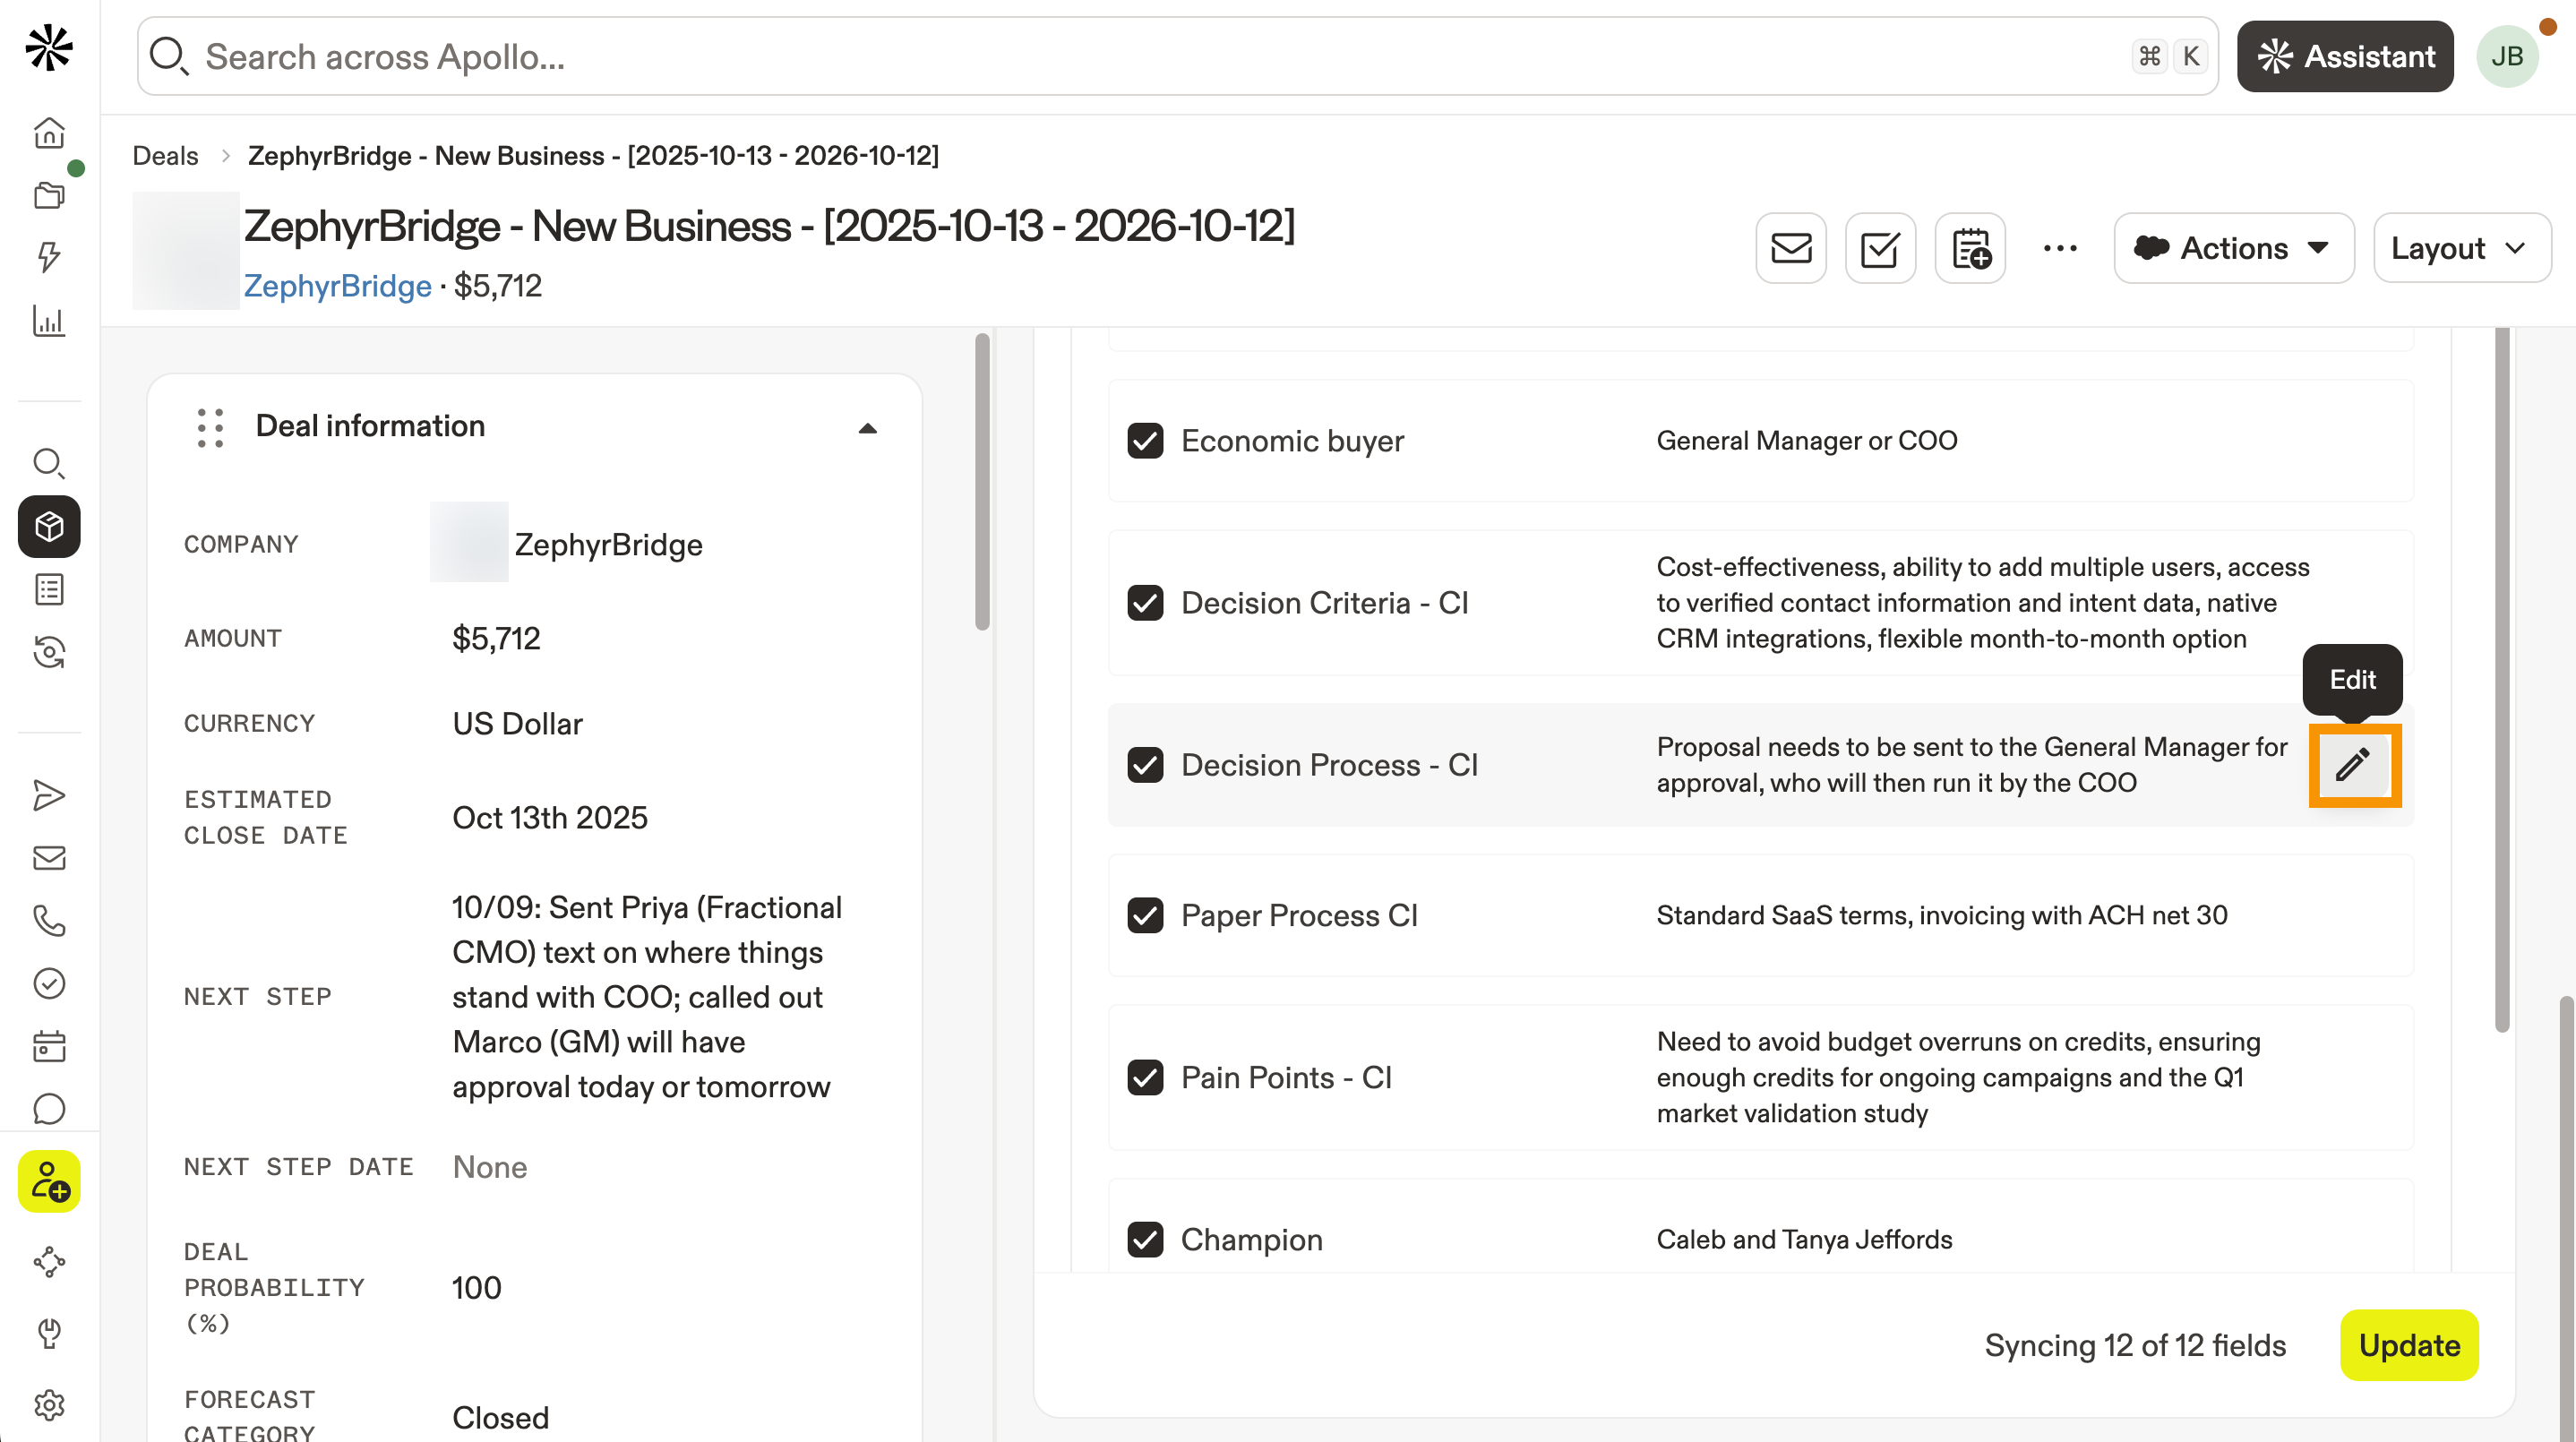Uncheck the Economic buyer checkbox
Viewport: 2576px width, 1442px height.
(1145, 441)
